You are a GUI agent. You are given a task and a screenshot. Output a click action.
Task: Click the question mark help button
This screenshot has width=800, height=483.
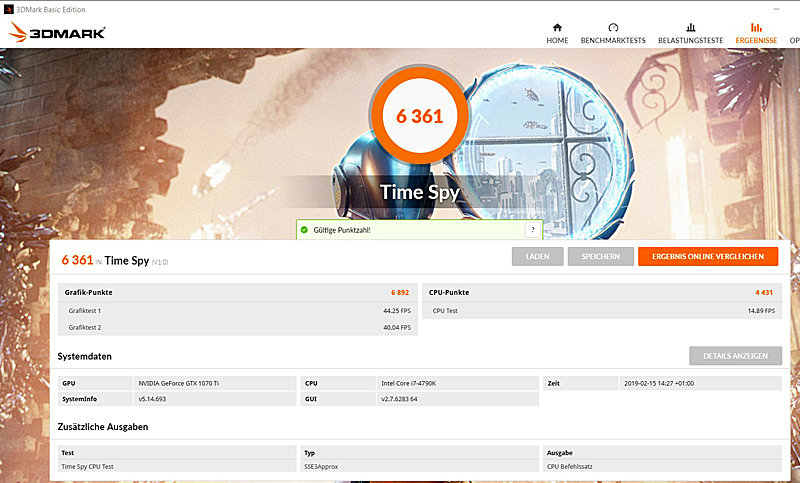[x=533, y=230]
